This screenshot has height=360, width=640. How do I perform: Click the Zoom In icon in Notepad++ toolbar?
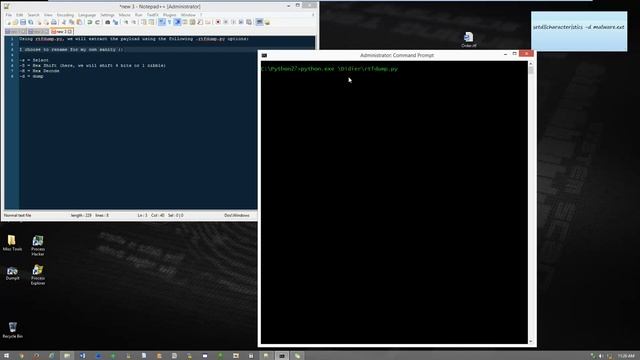point(126,22)
